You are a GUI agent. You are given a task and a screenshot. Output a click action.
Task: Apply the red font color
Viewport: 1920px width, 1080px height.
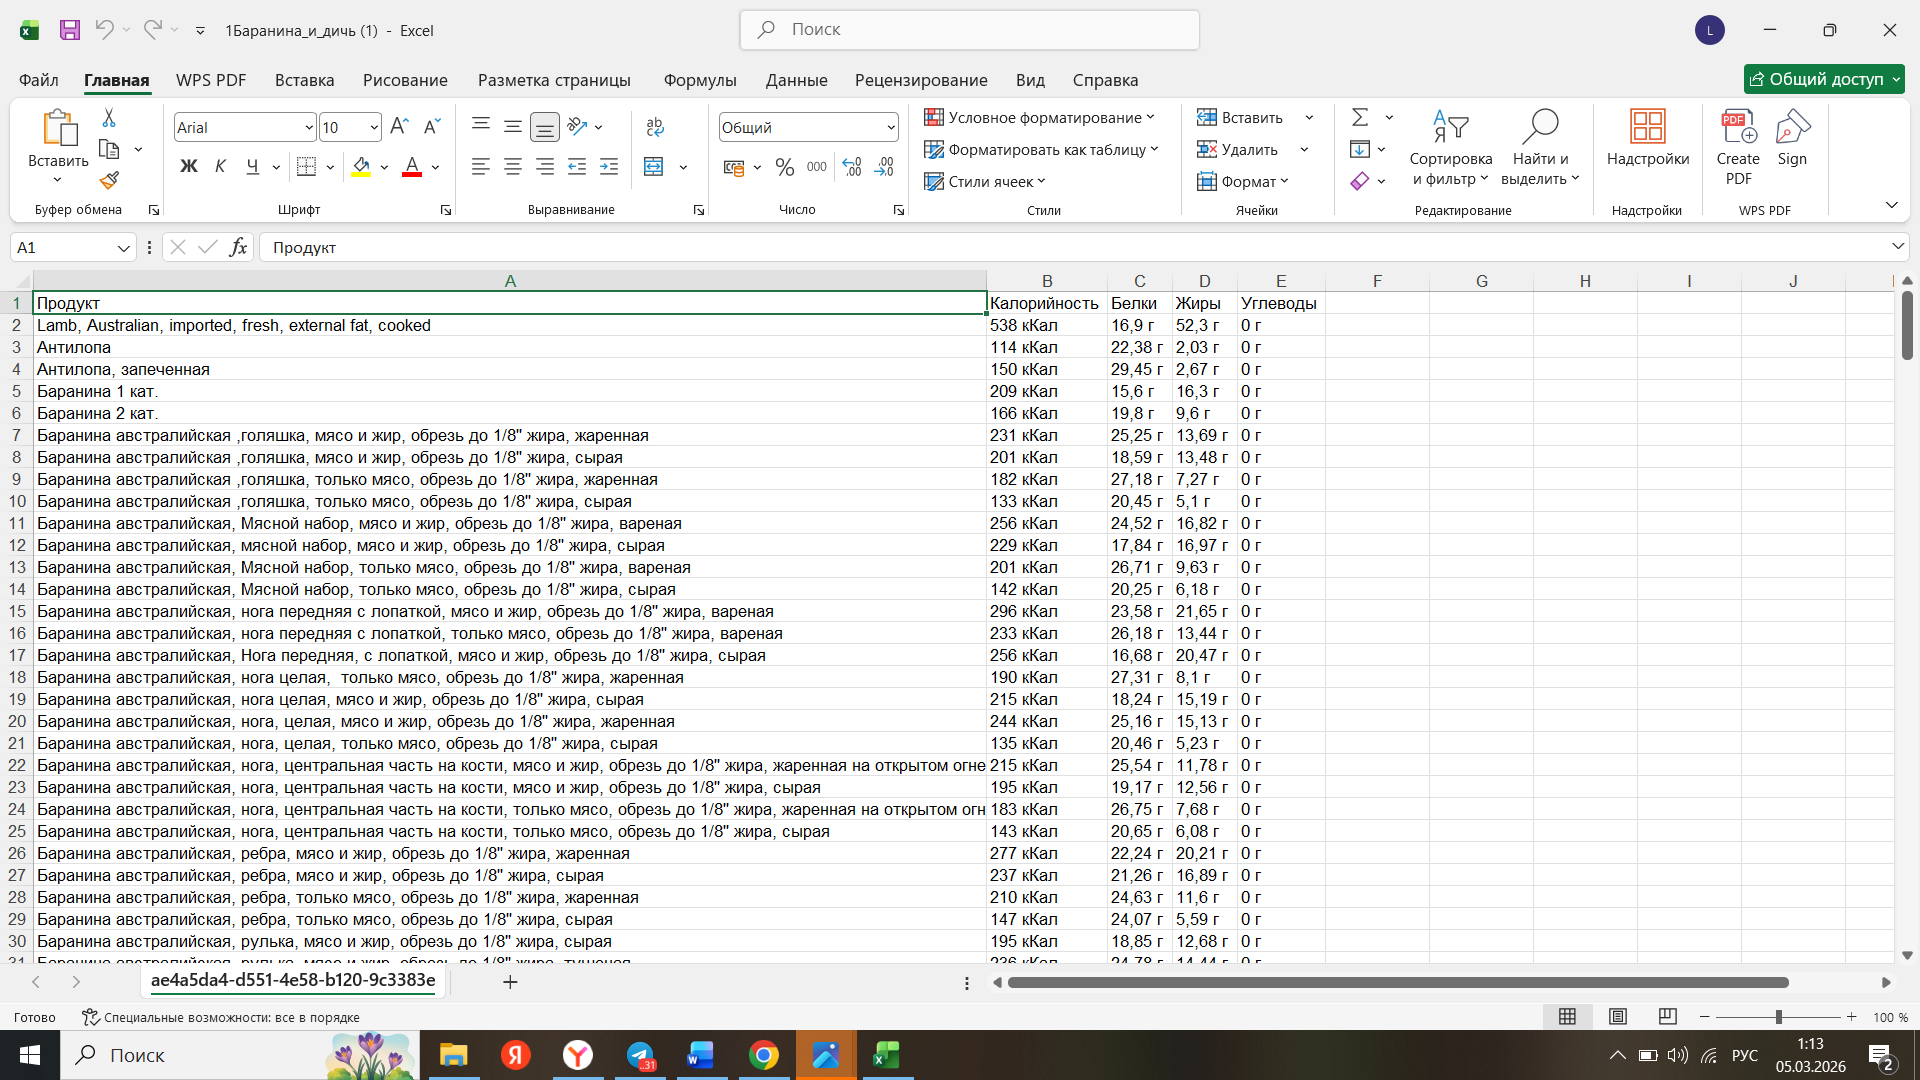[x=411, y=167]
